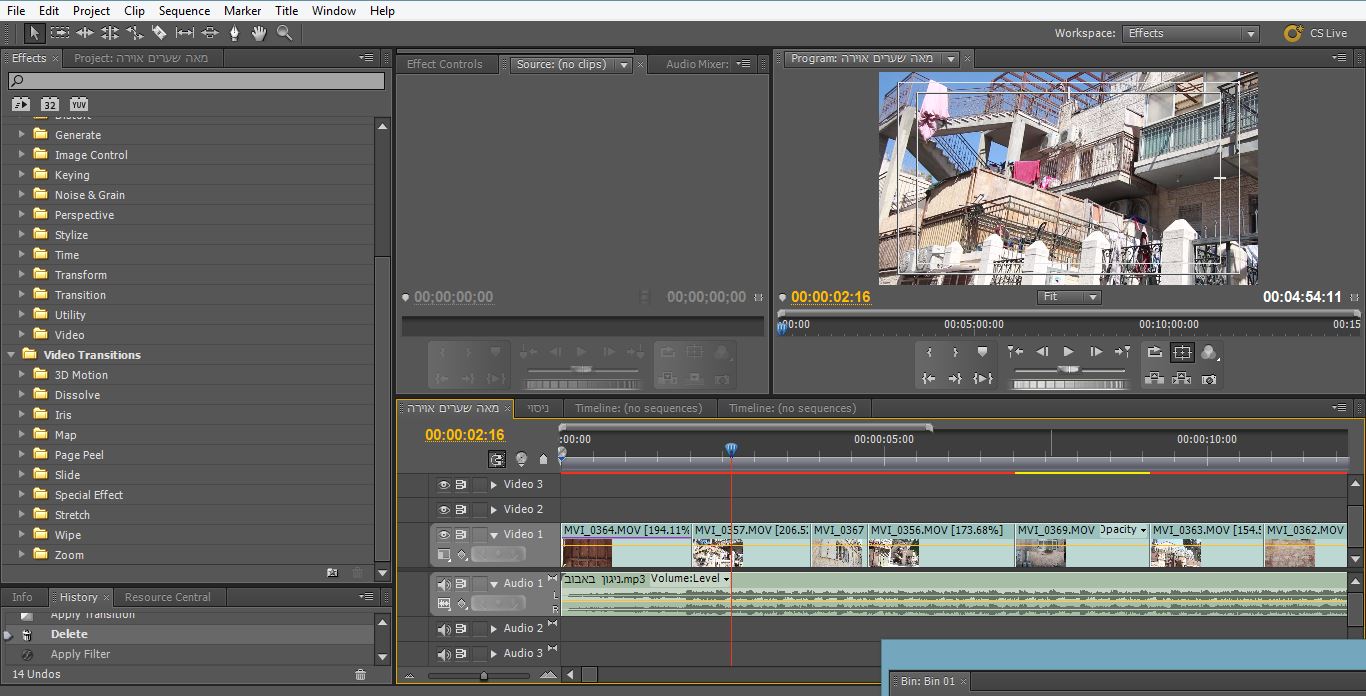Expand the Dissolve transitions folder
Viewport: 1366px width, 696px height.
click(x=22, y=395)
